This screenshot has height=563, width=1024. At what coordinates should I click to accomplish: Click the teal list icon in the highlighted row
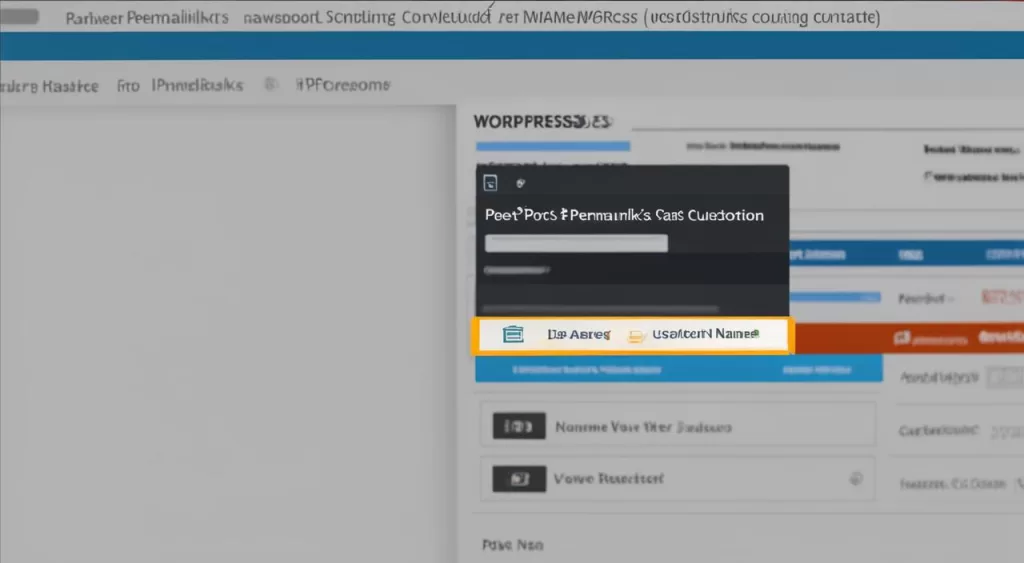pos(513,334)
